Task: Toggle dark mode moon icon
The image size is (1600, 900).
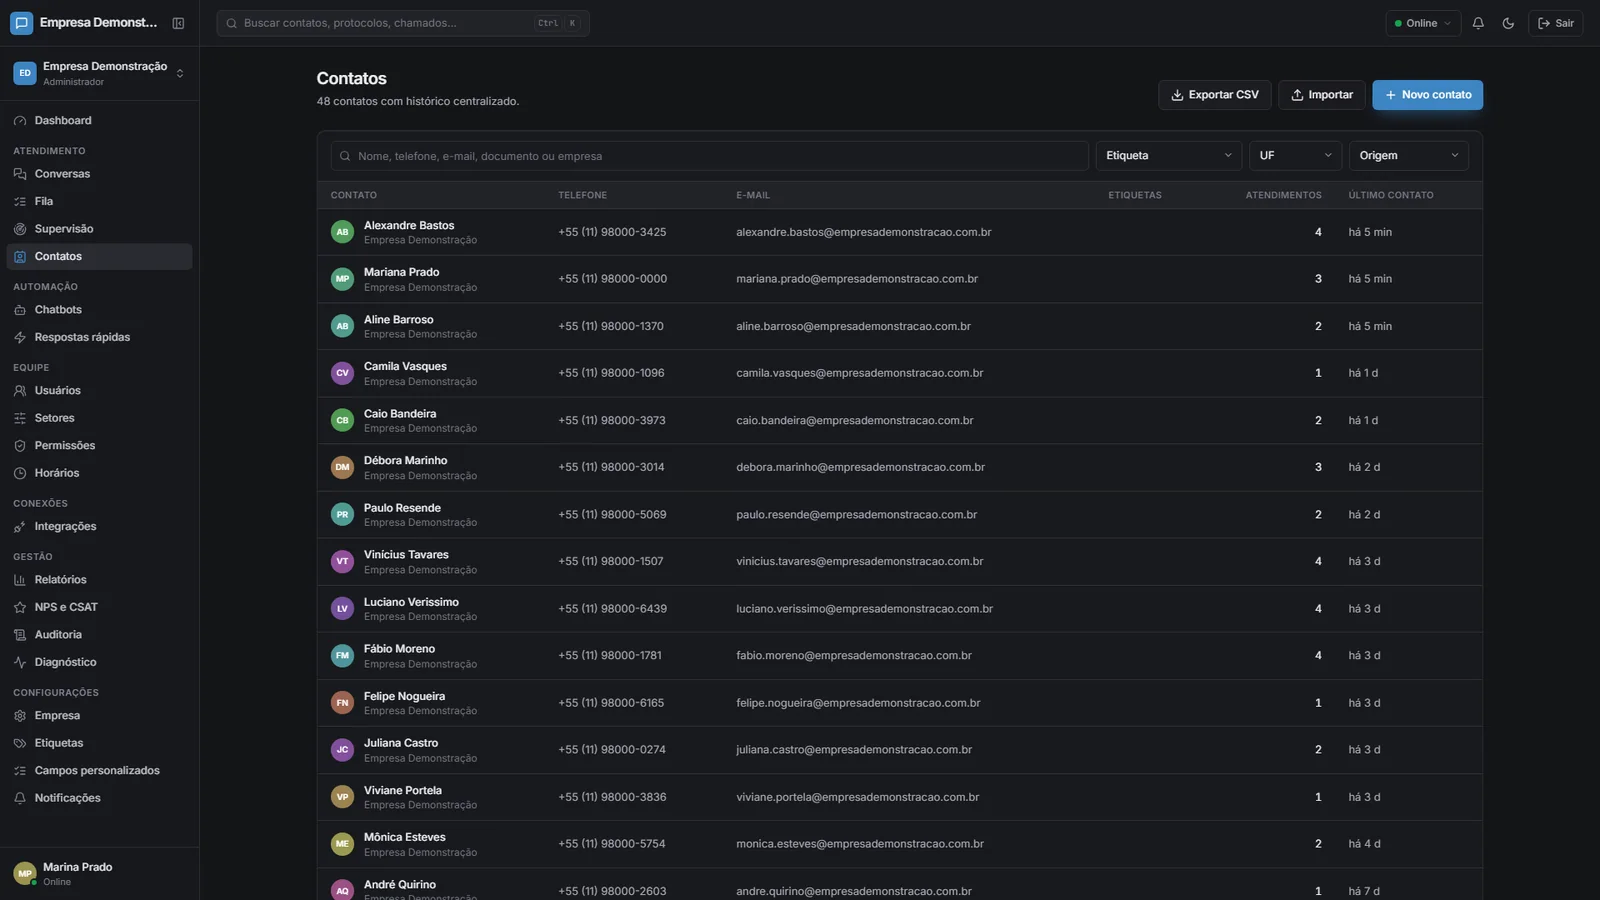Action: point(1508,23)
